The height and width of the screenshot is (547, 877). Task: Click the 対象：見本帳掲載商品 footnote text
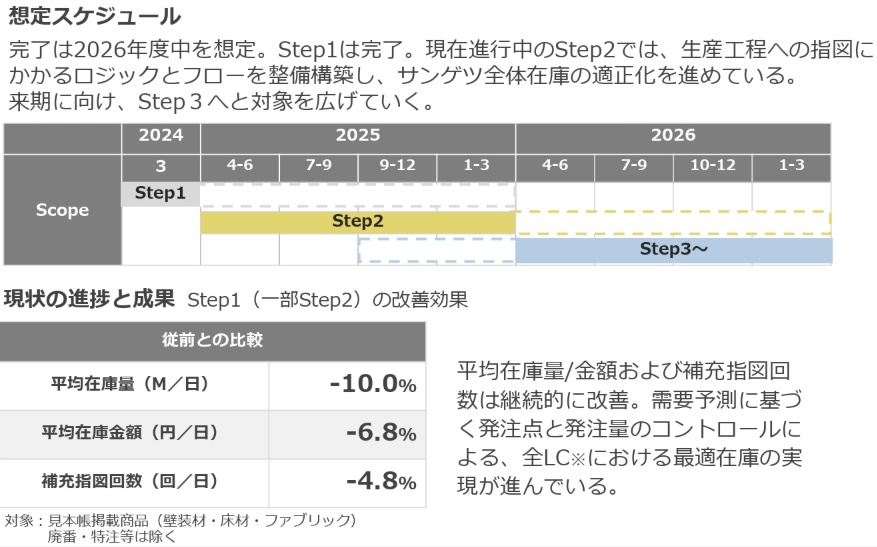(180, 521)
